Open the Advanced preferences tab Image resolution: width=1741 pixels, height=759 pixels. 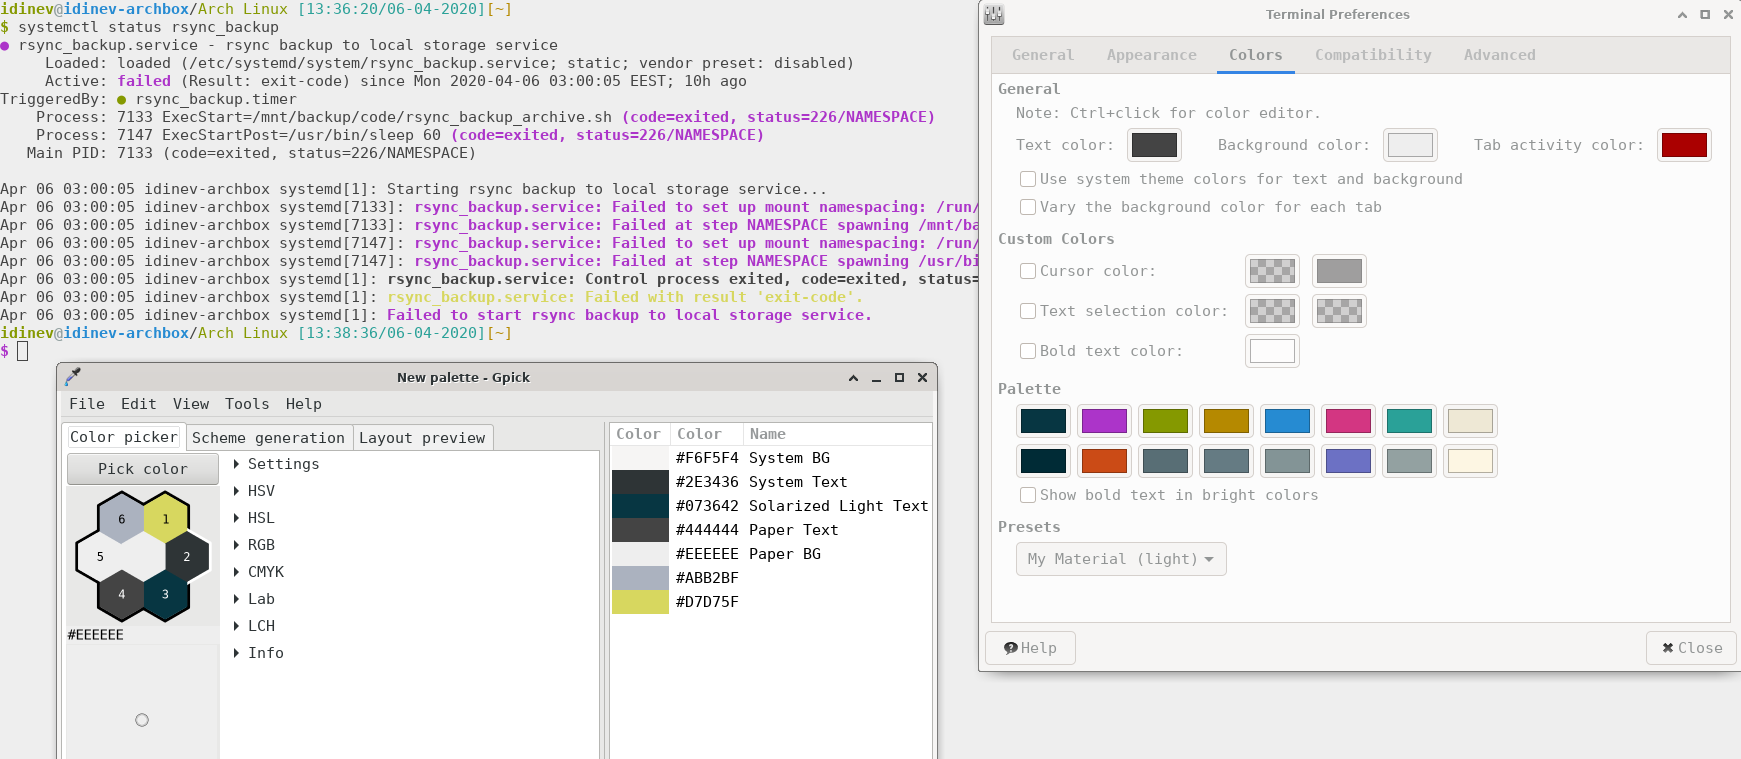(x=1500, y=55)
